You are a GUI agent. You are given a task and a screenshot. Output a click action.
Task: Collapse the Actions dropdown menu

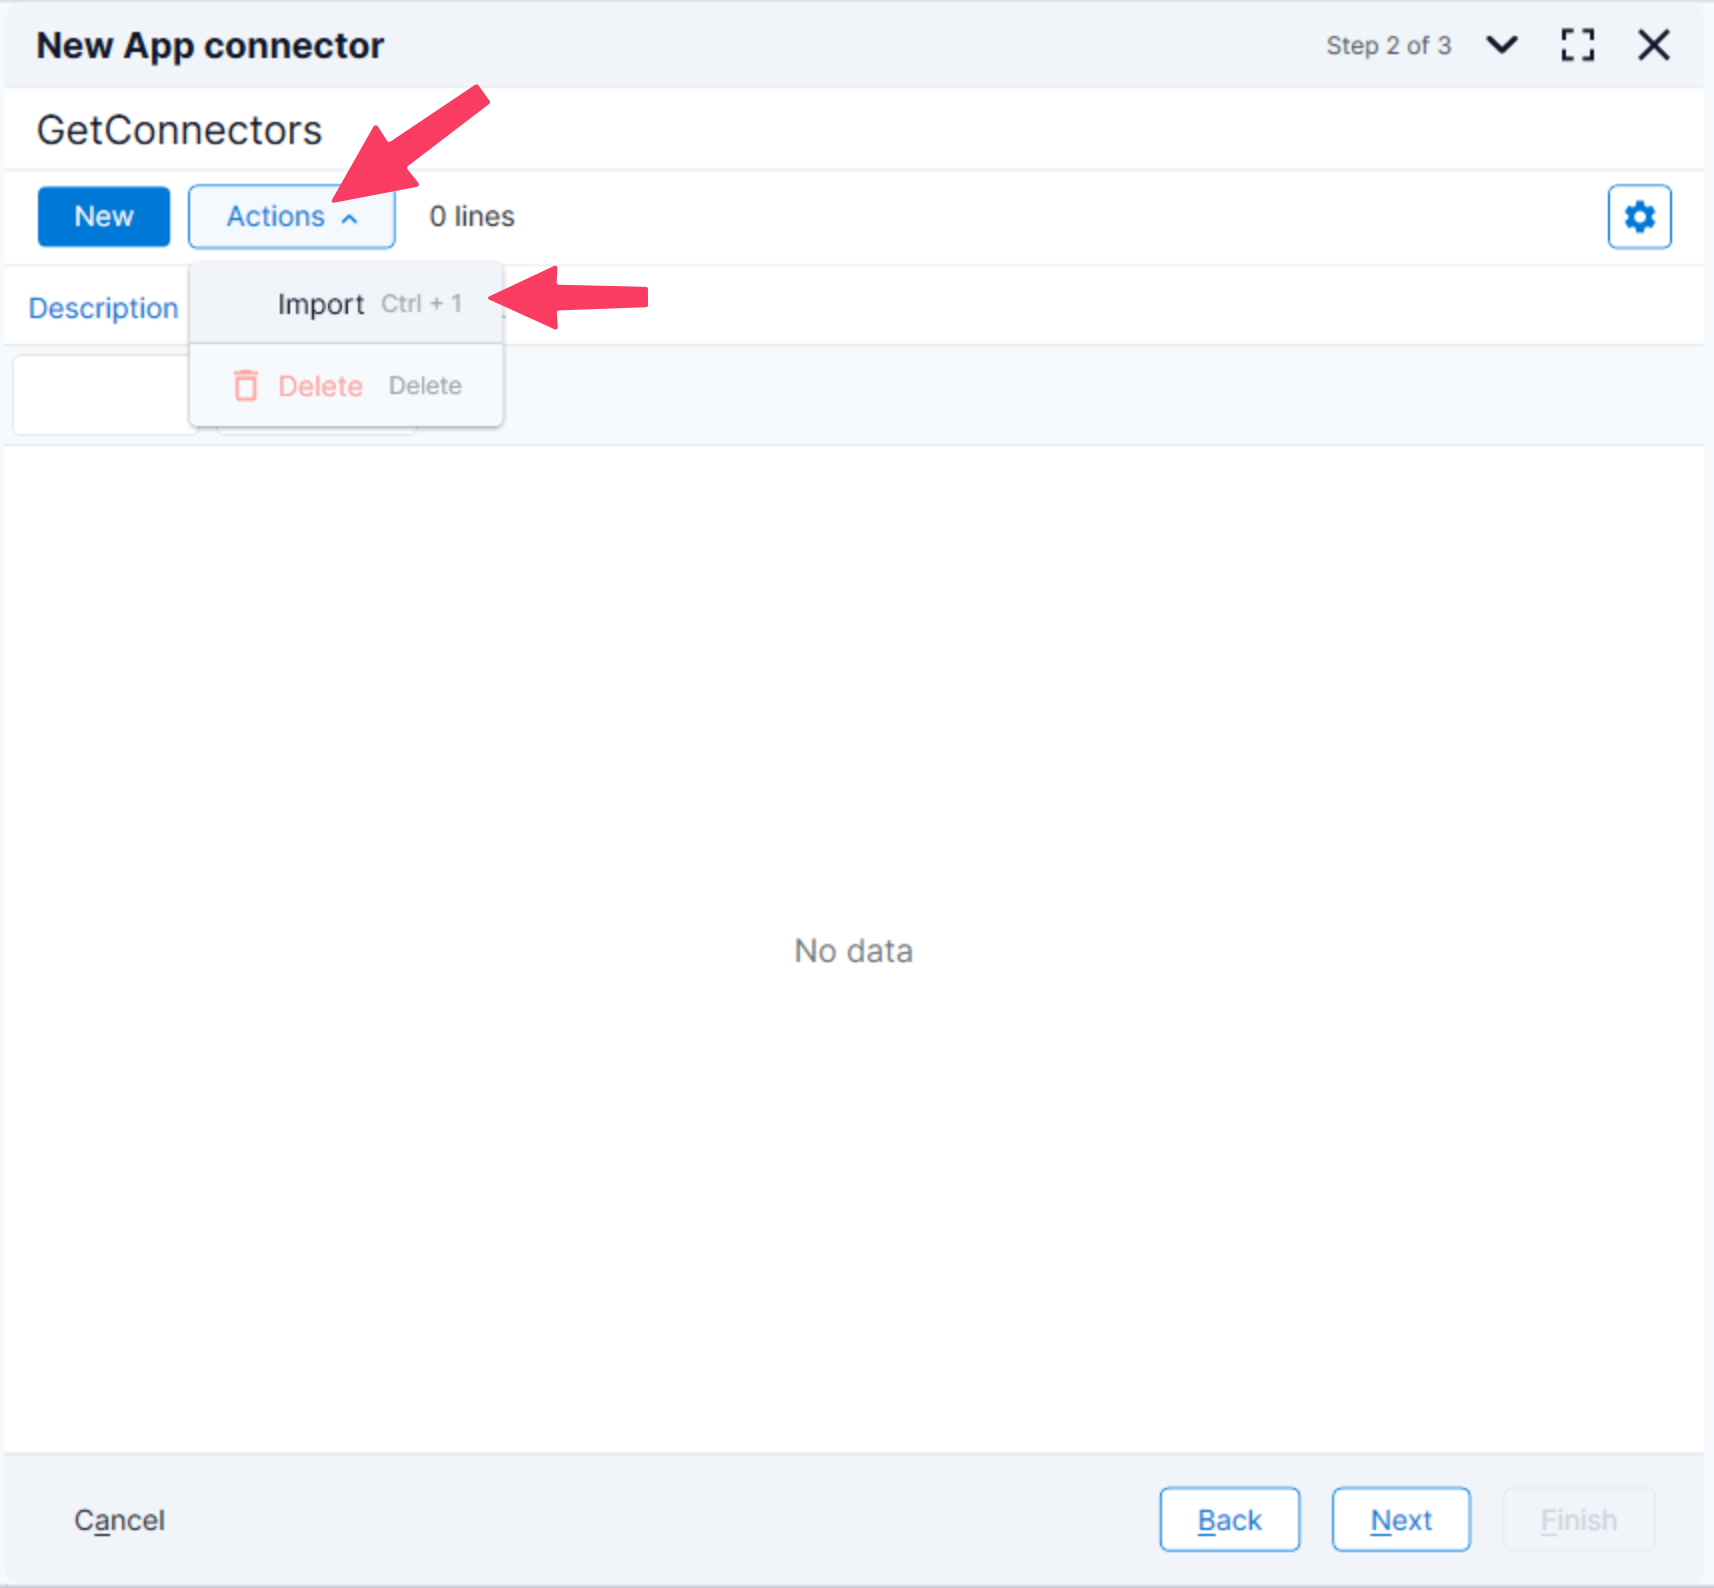click(290, 217)
